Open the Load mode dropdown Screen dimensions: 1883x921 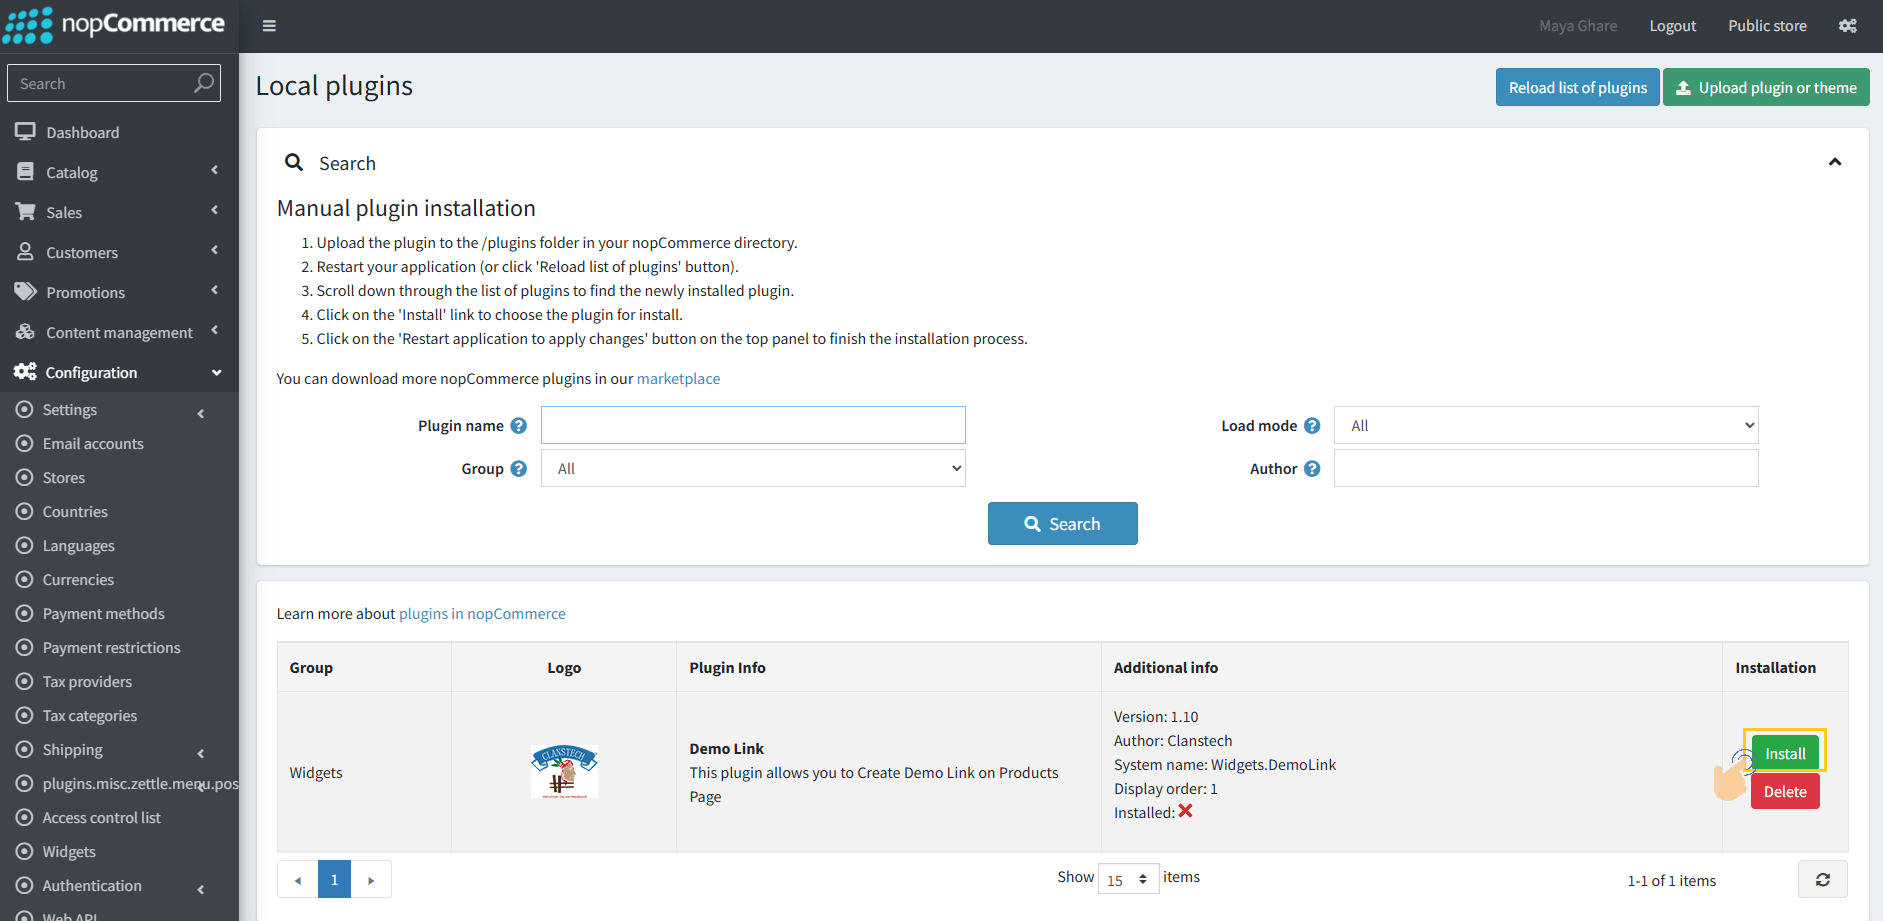(1545, 426)
